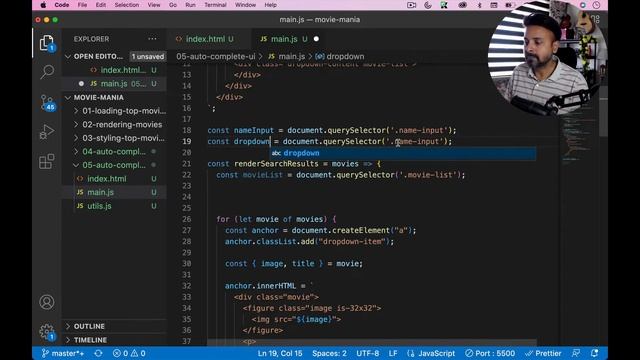Click the battery icon in macOS menu bar
Image resolution: width=640 pixels, height=360 pixels.
pyautogui.click(x=509, y=5)
